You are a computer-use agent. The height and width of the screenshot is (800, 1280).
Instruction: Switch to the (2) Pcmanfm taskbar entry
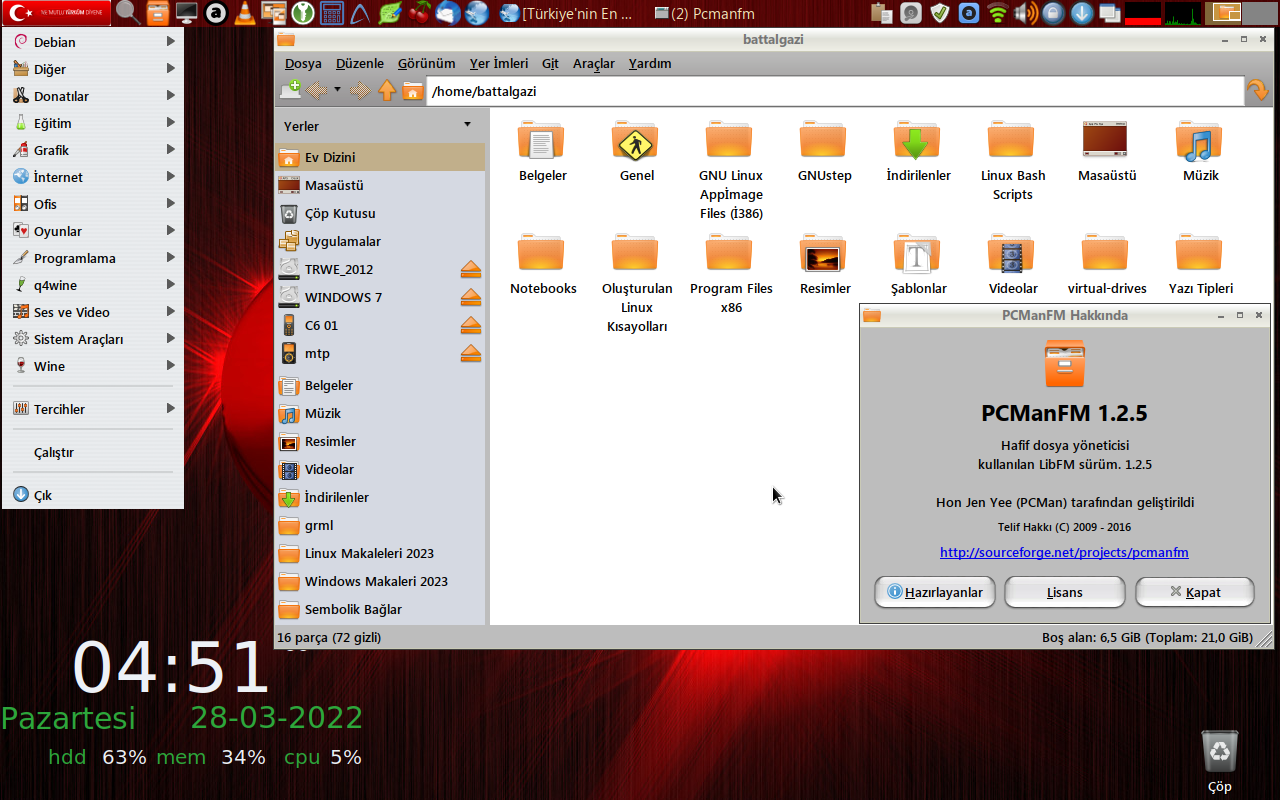705,13
